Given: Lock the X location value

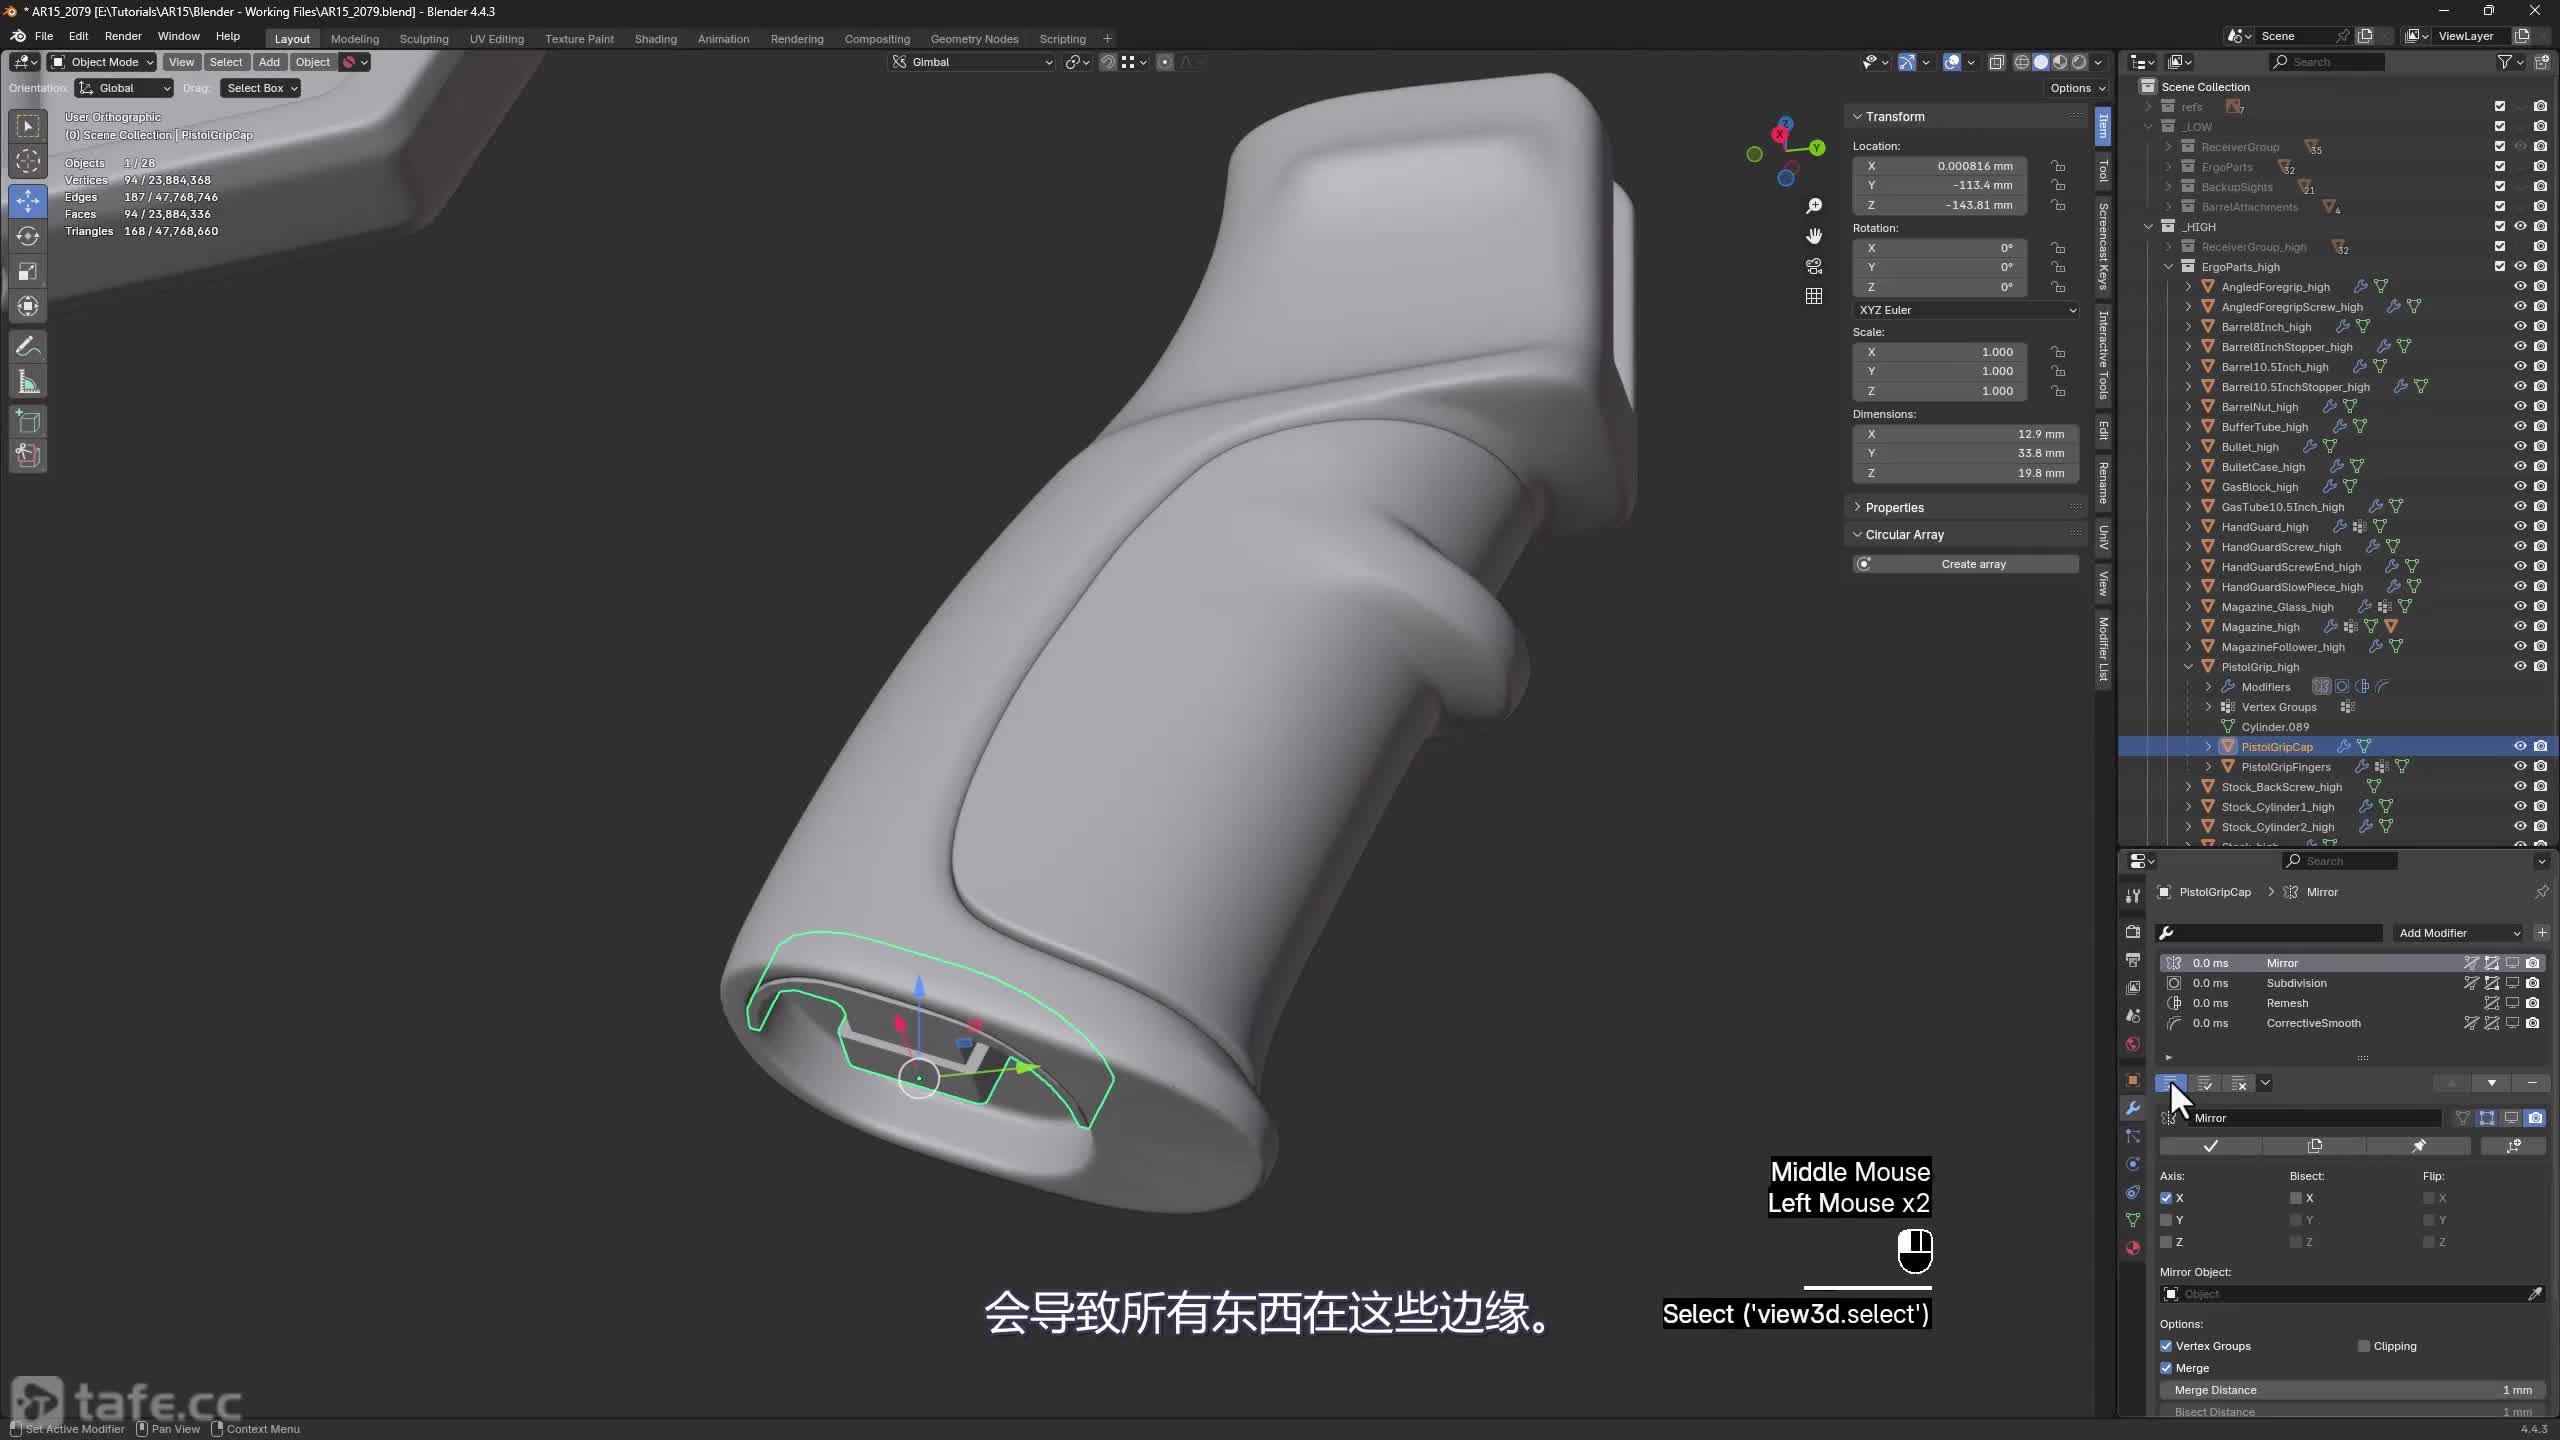Looking at the screenshot, I should pyautogui.click(x=2058, y=166).
